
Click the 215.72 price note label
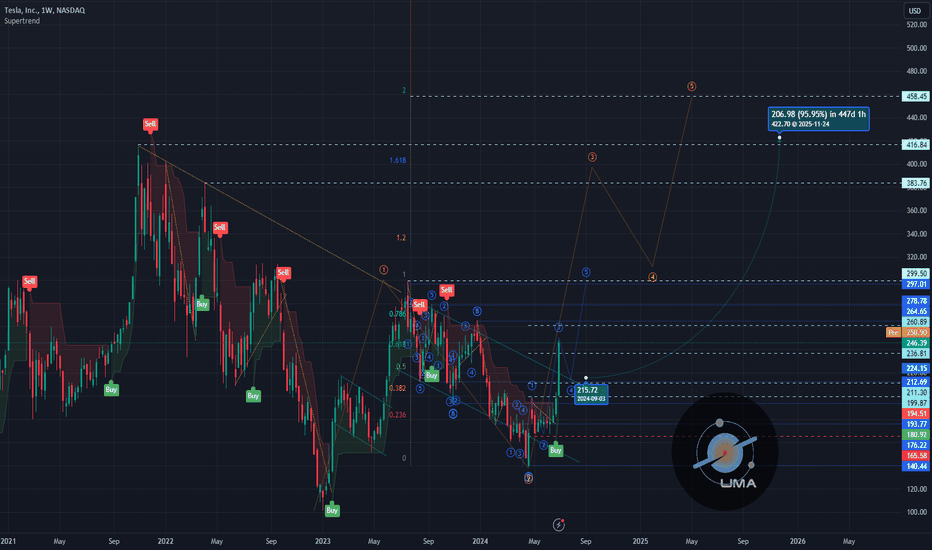click(591, 394)
